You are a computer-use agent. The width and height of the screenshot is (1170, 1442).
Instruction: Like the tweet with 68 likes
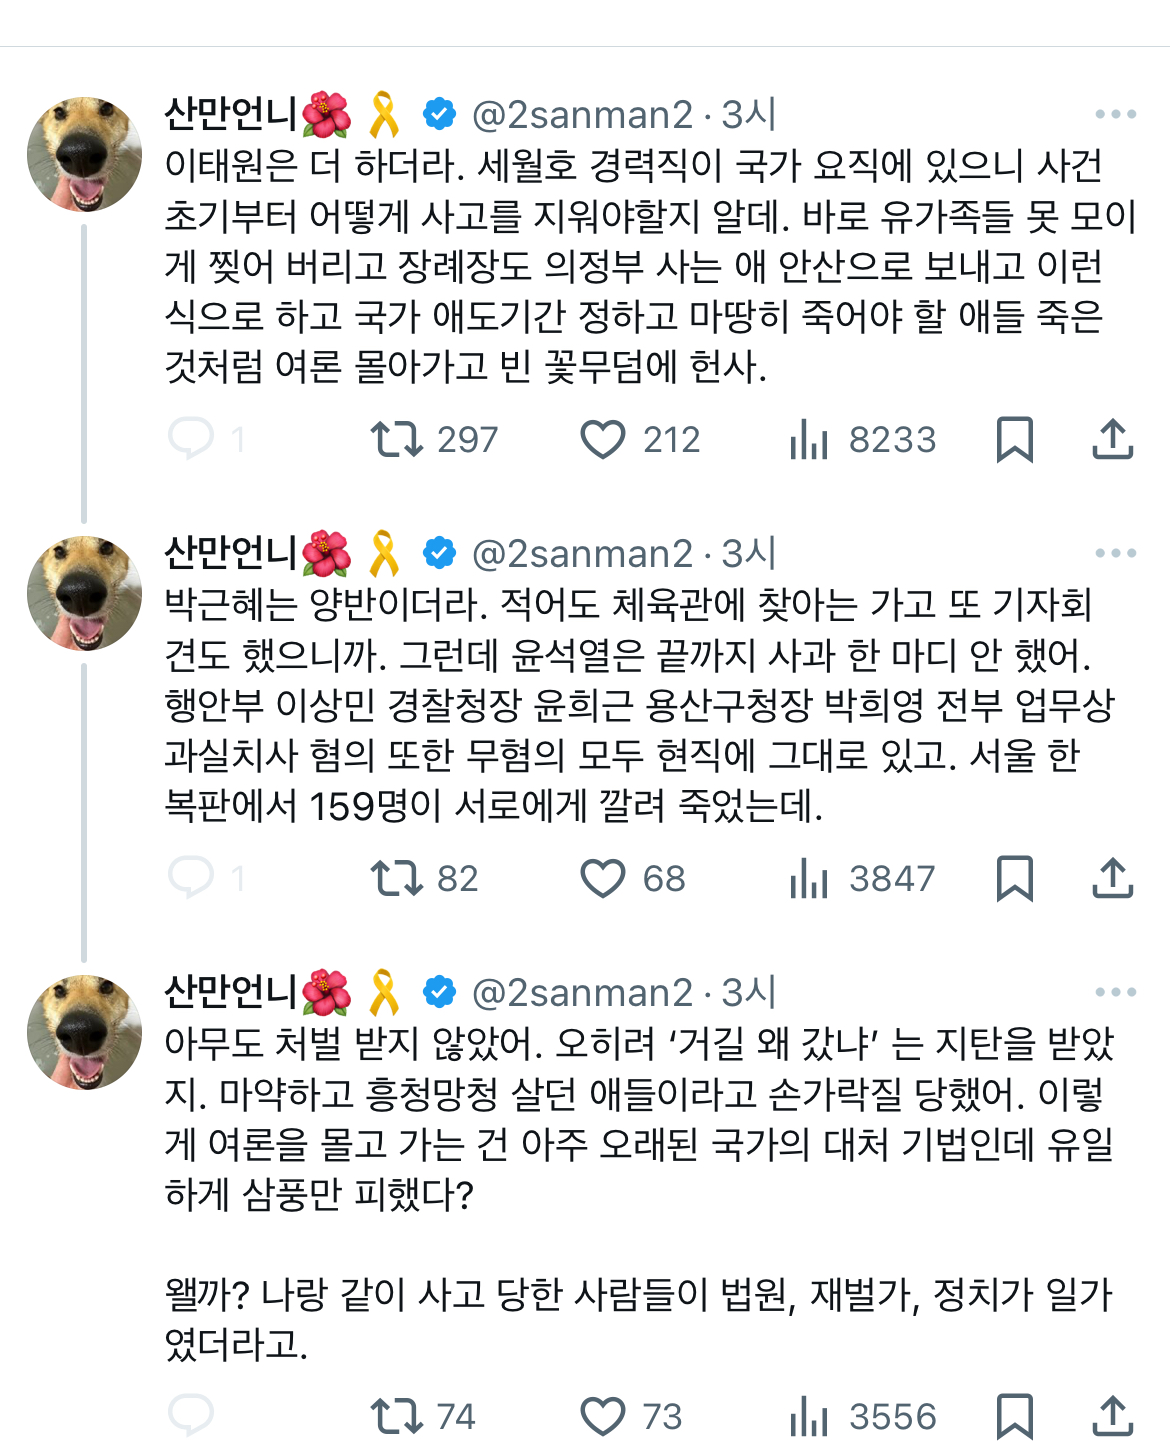coord(603,878)
